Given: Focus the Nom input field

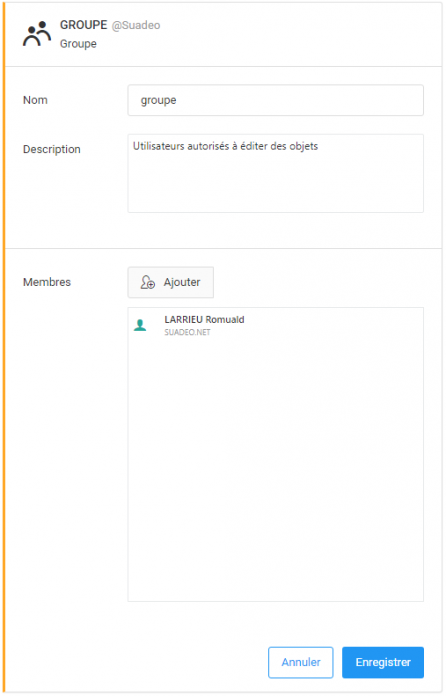Looking at the screenshot, I should 276,100.
